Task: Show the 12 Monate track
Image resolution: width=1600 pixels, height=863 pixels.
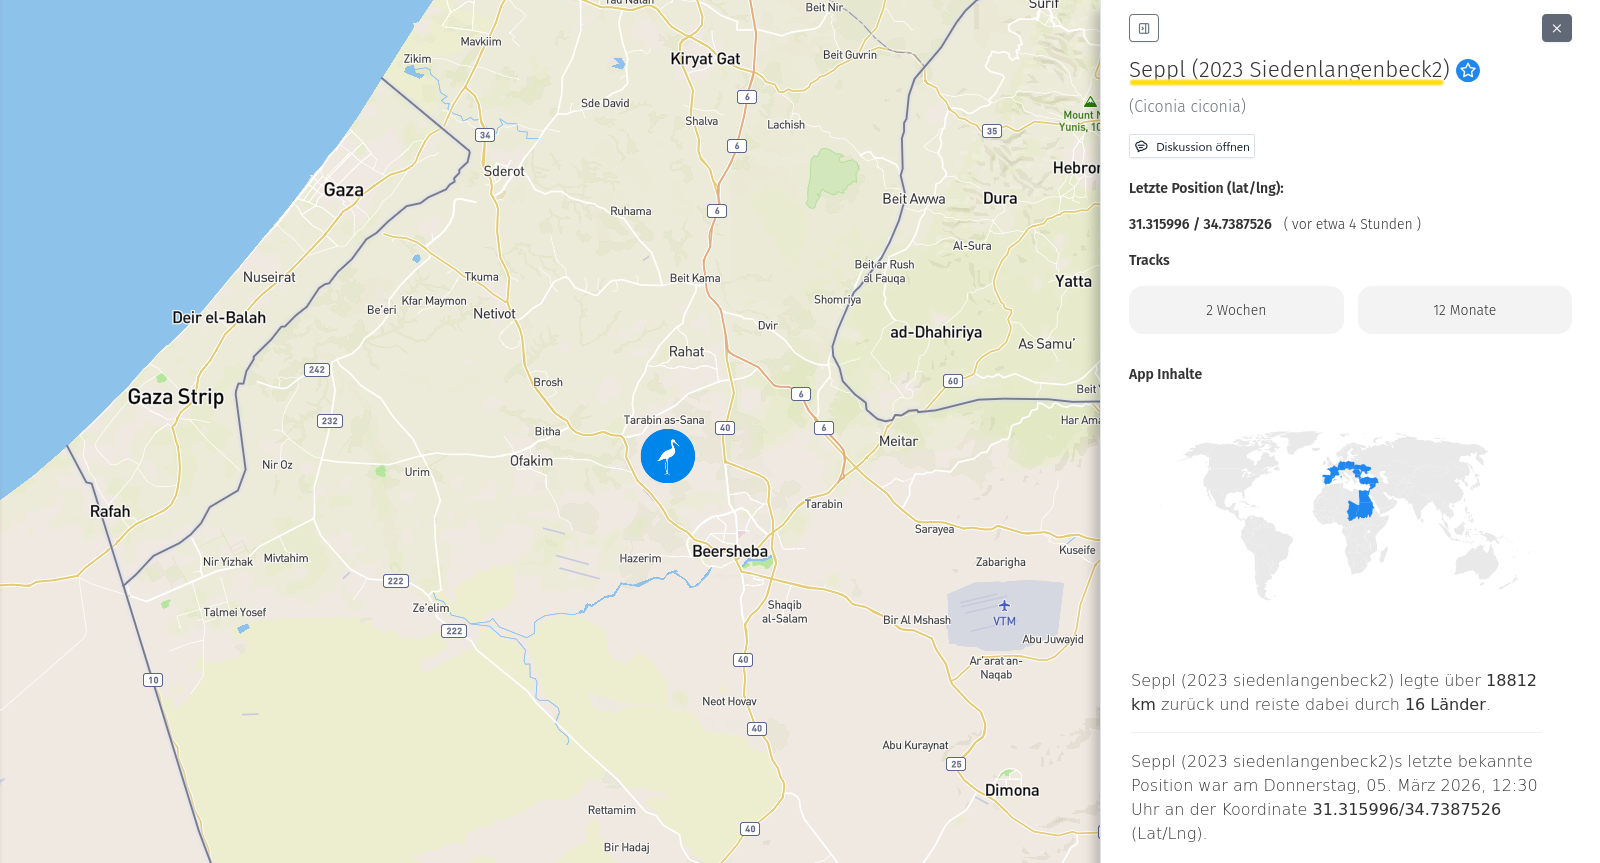Action: (1464, 310)
